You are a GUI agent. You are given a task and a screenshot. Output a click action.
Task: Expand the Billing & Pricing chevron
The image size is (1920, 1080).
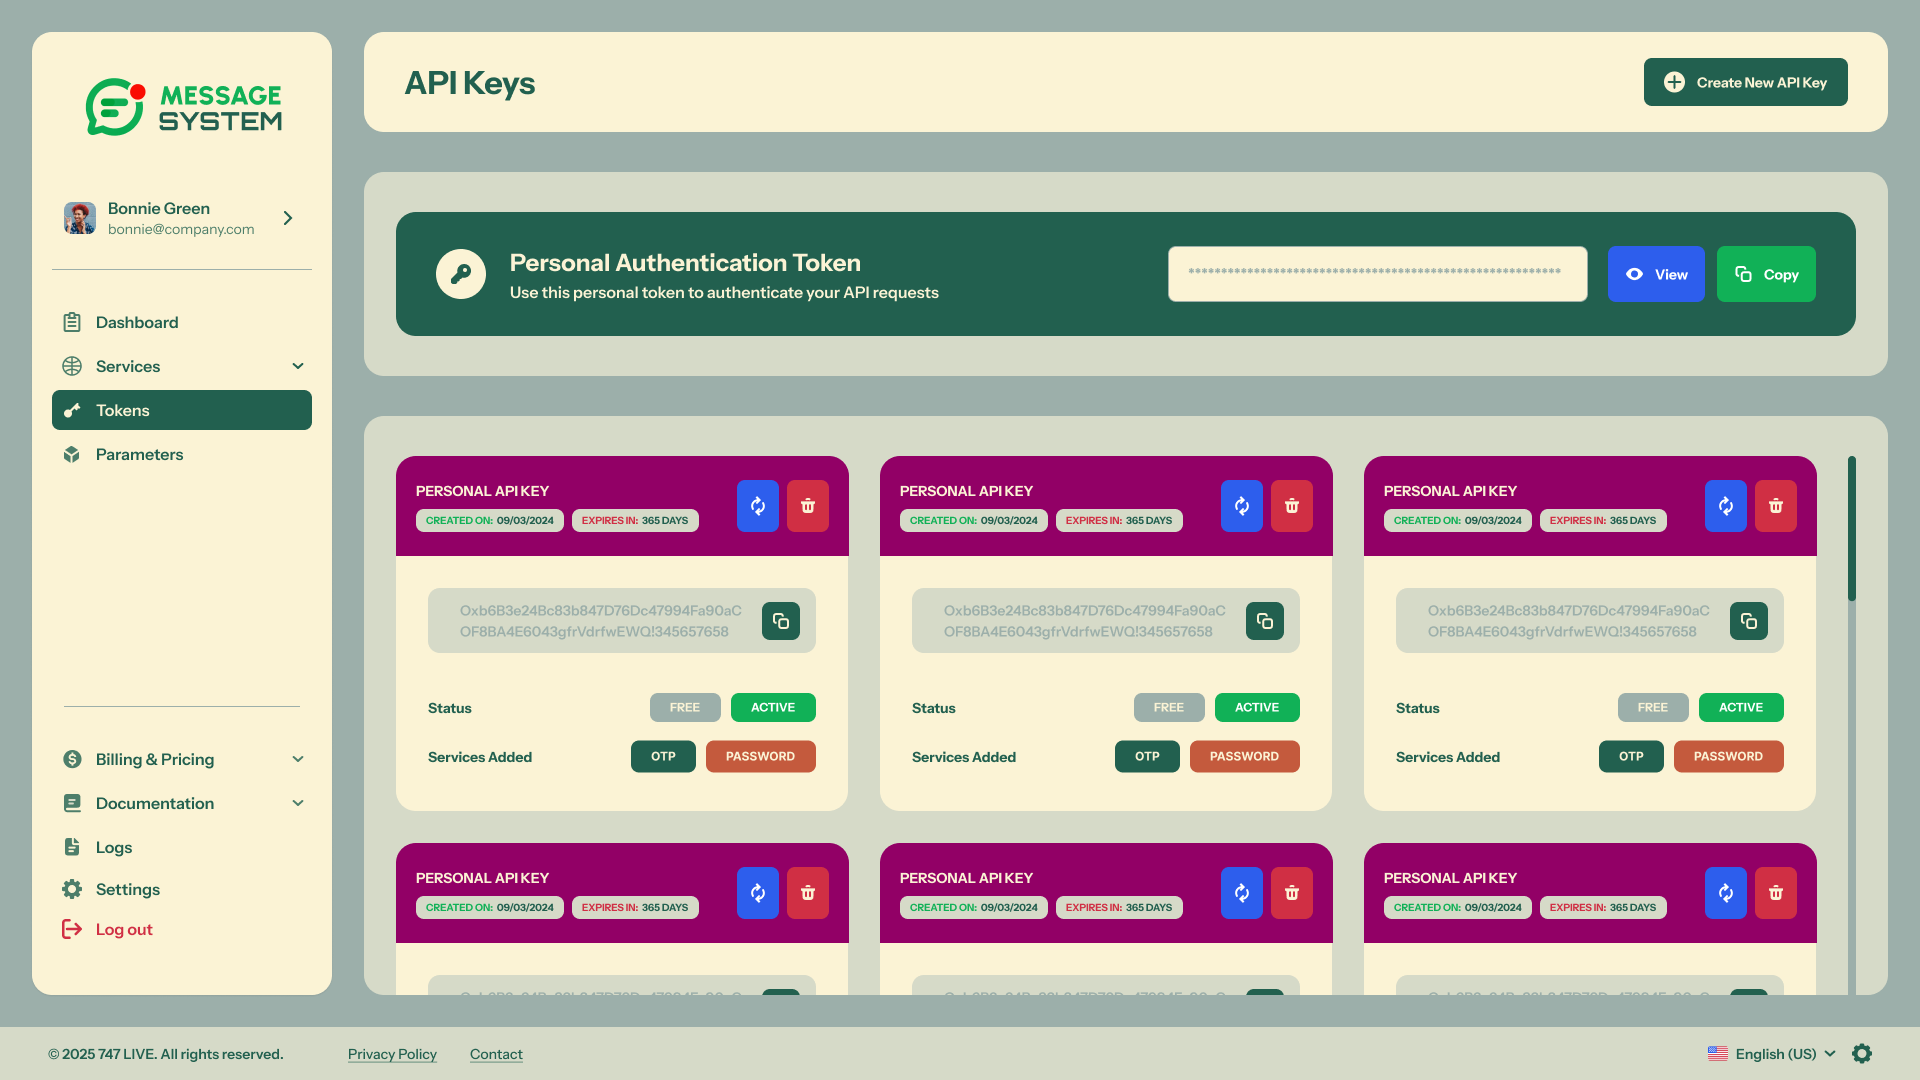pyautogui.click(x=298, y=759)
